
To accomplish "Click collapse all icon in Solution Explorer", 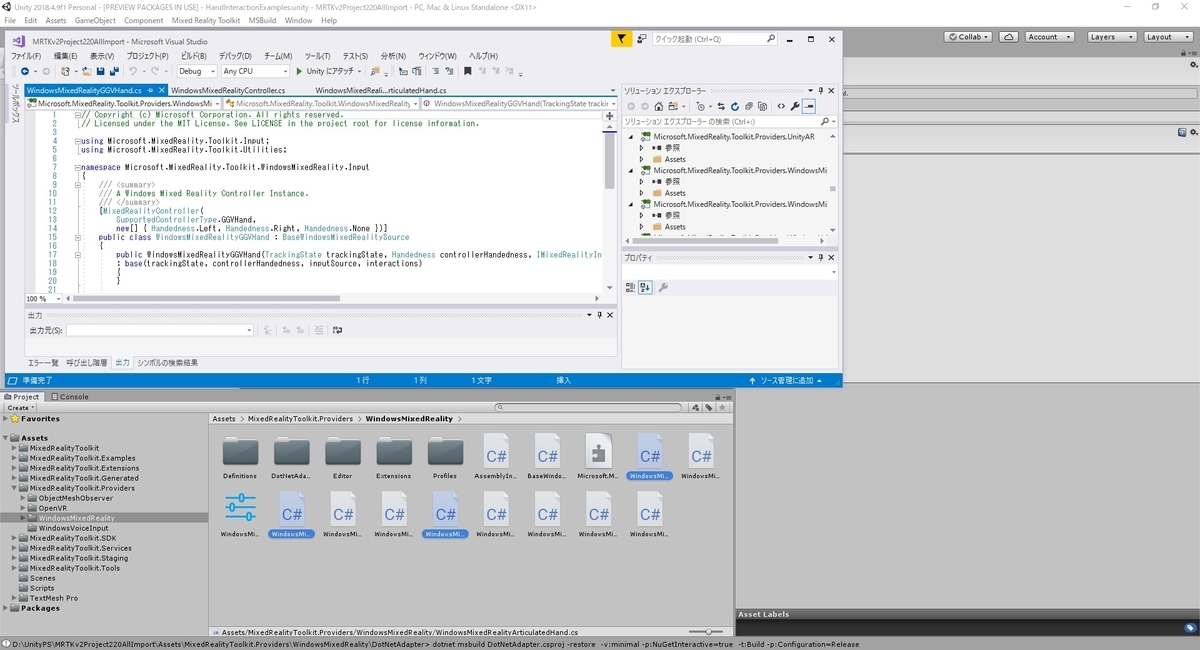I will [x=749, y=106].
